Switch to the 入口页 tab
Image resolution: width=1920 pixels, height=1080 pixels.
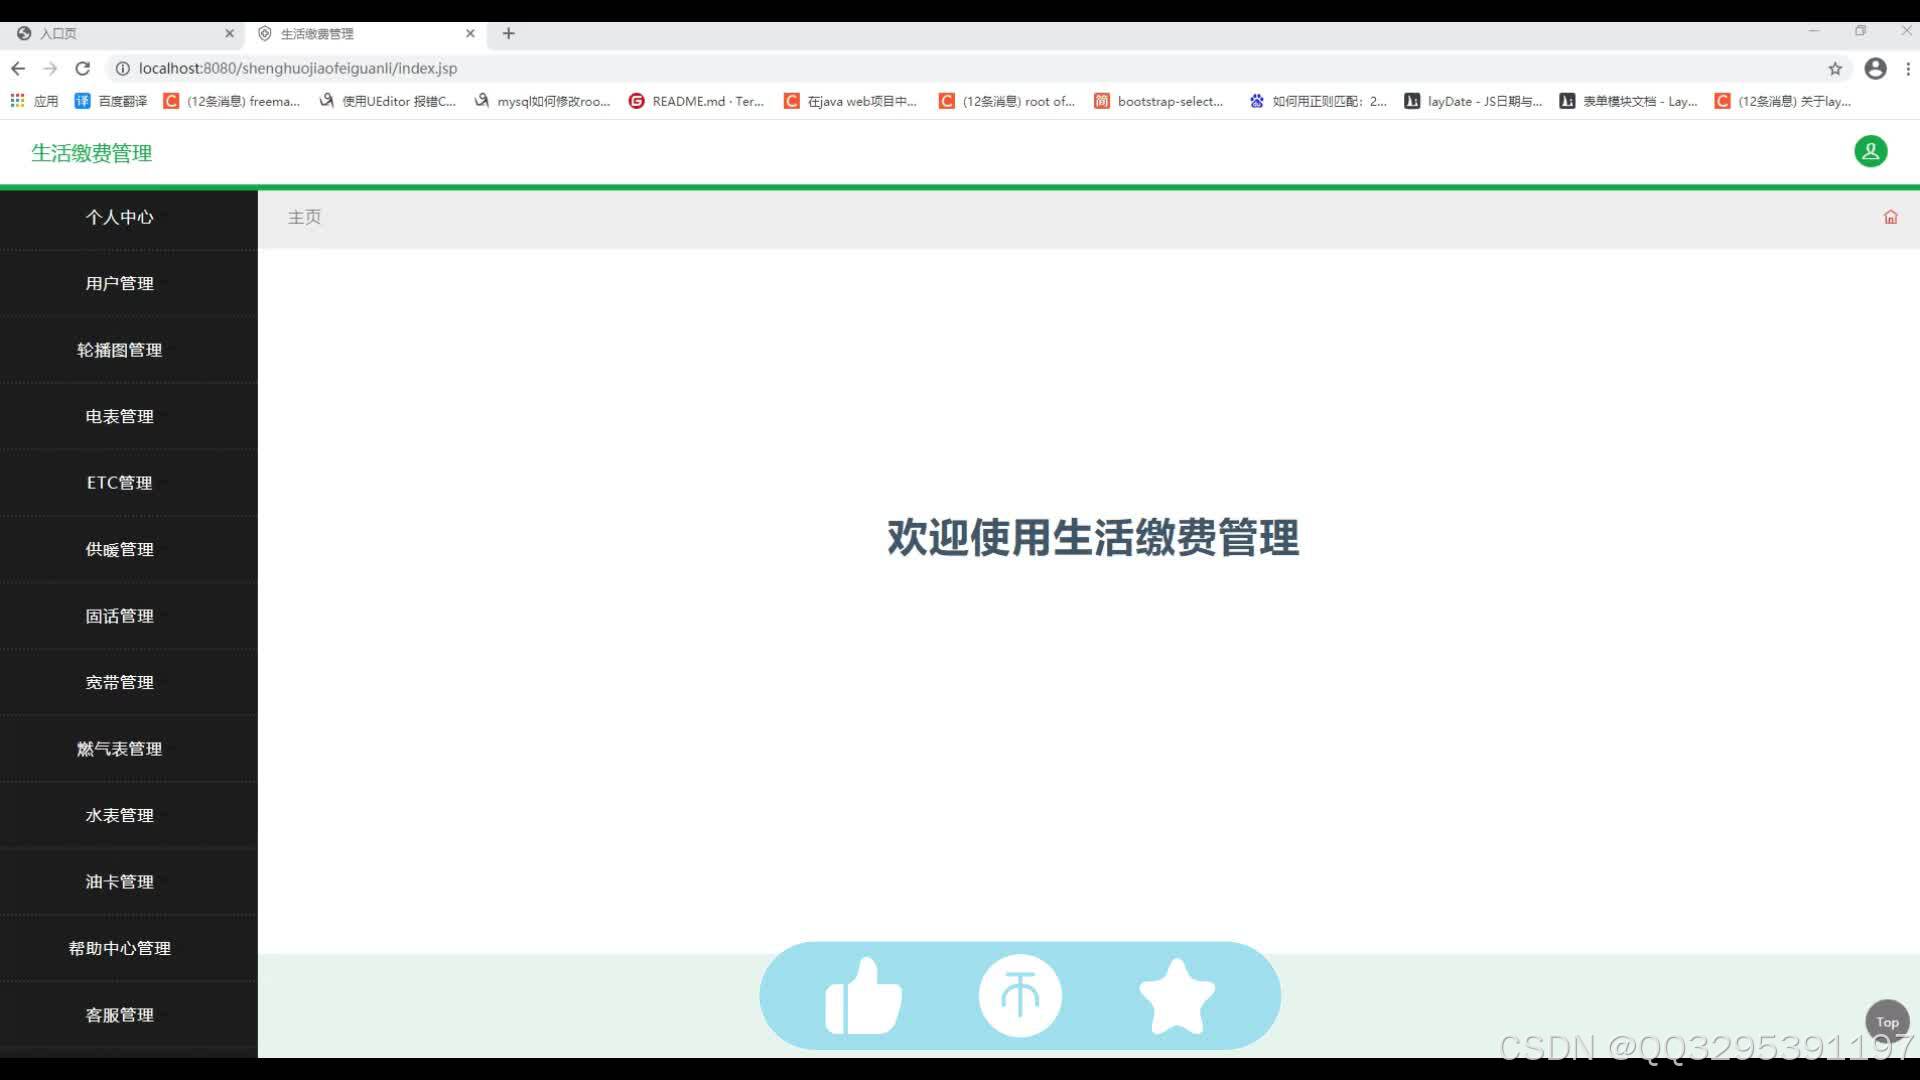coord(120,33)
